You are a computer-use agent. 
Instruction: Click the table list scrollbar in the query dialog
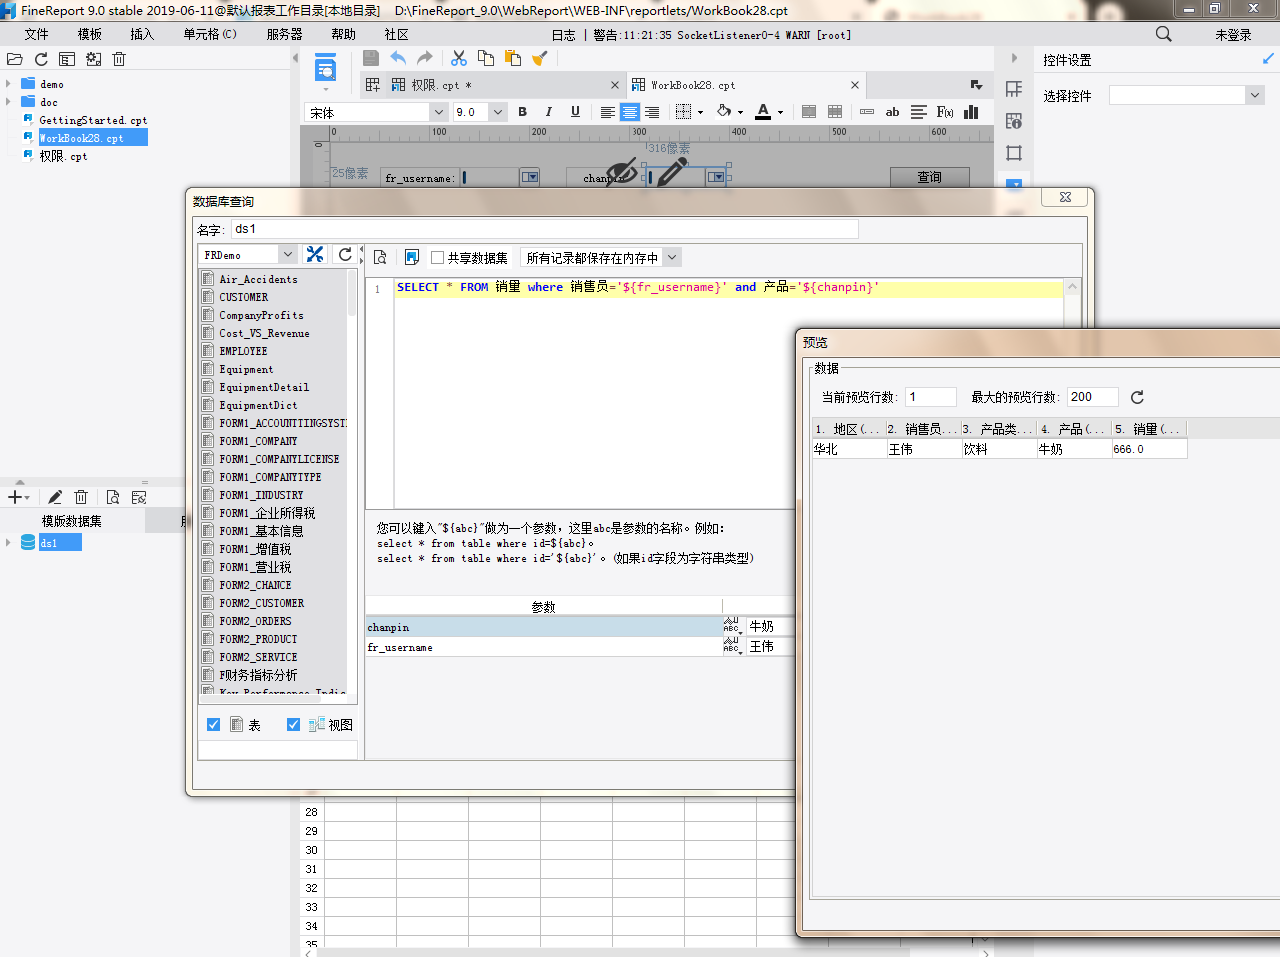(352, 292)
